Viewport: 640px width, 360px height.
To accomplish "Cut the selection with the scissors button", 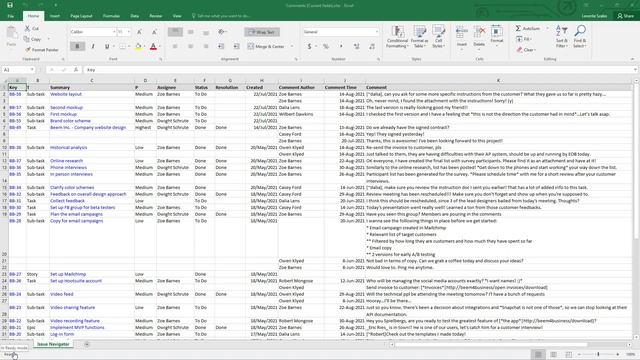I will (32, 28).
